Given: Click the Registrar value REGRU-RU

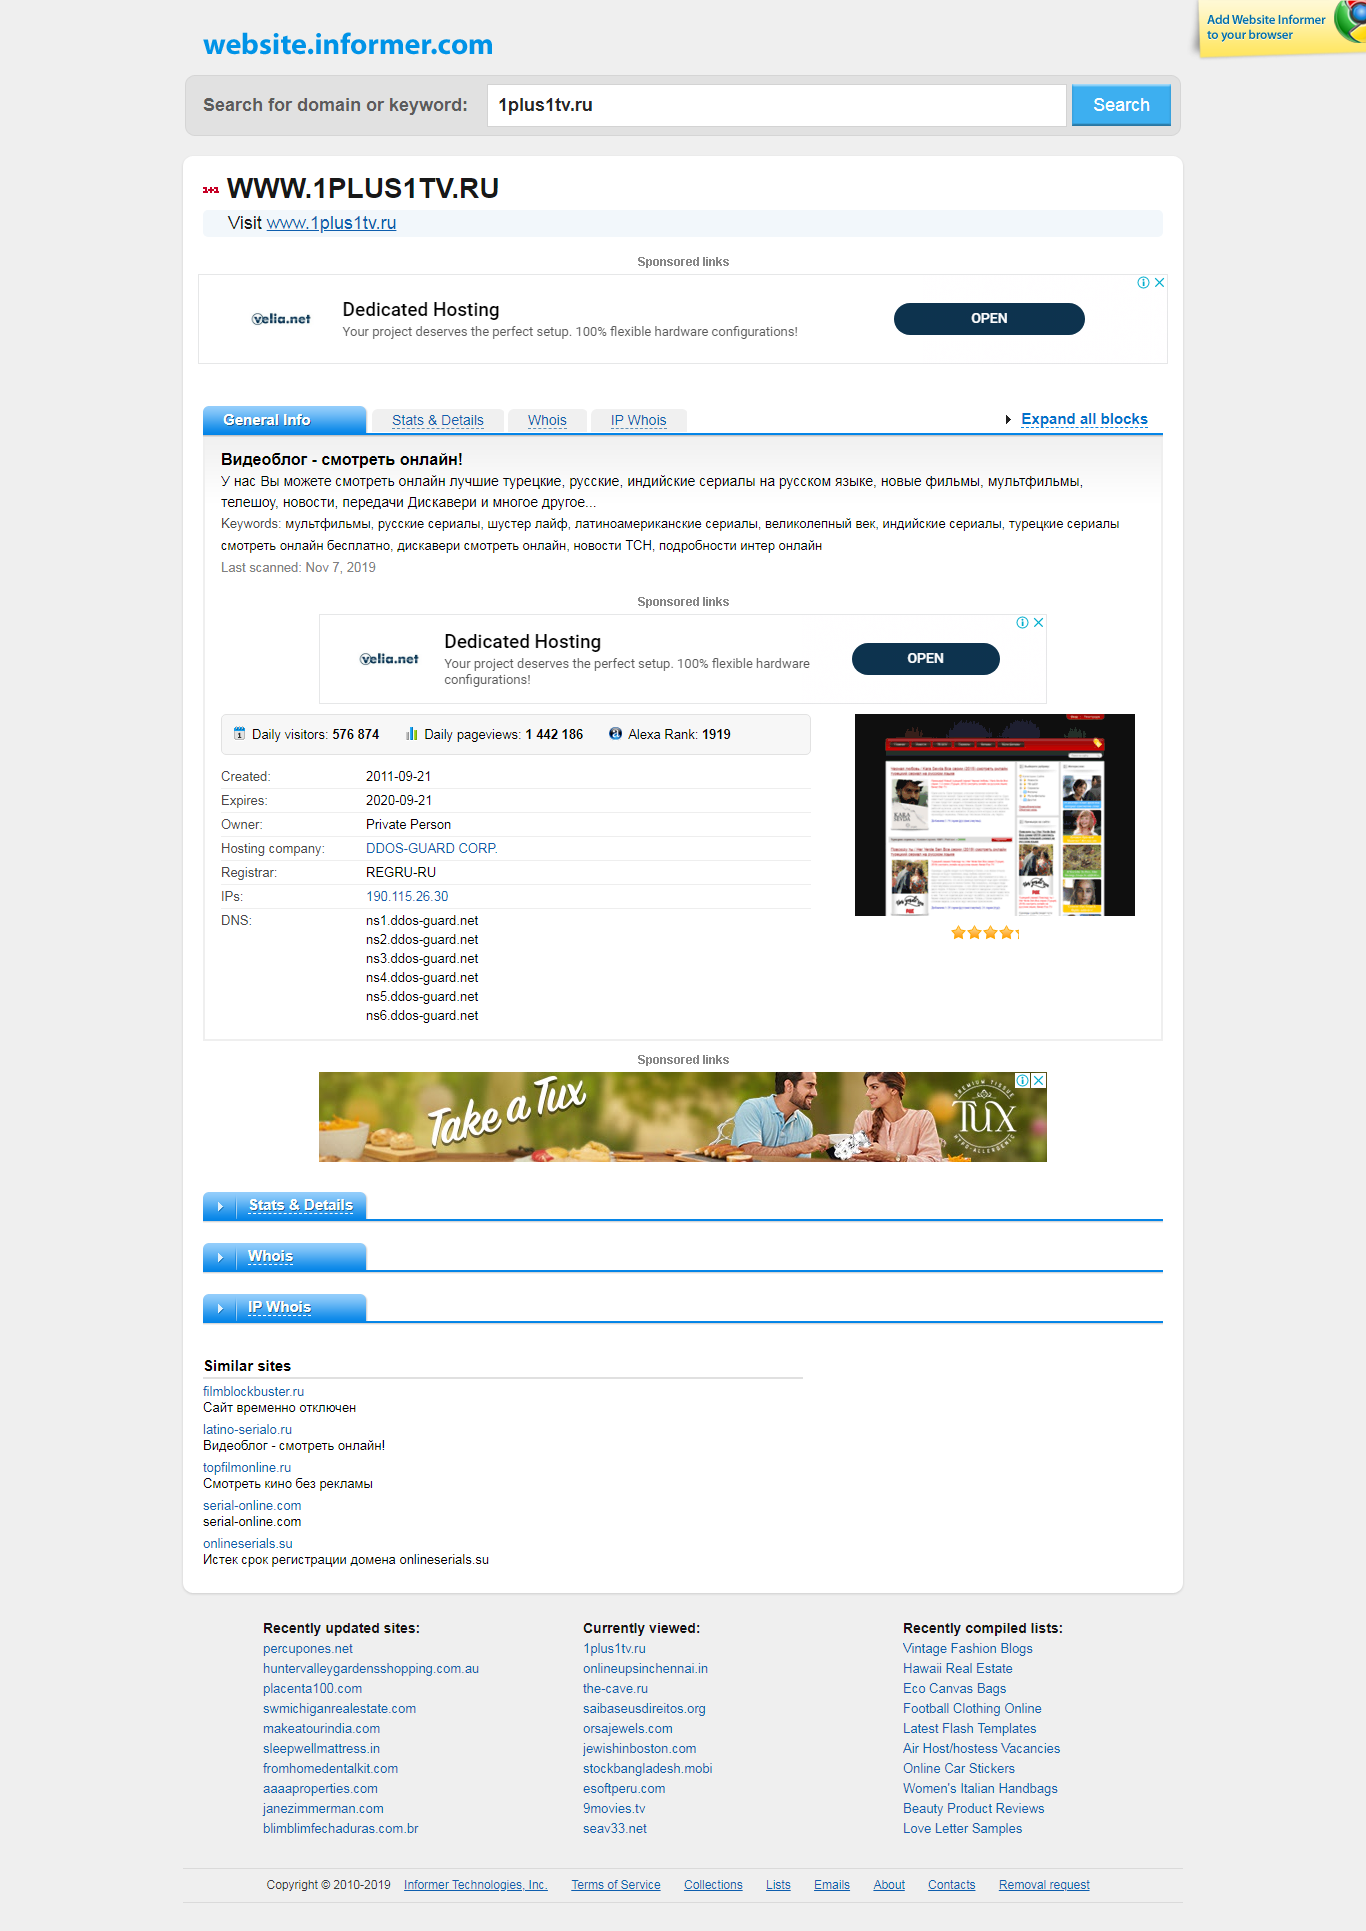Looking at the screenshot, I should (x=401, y=872).
